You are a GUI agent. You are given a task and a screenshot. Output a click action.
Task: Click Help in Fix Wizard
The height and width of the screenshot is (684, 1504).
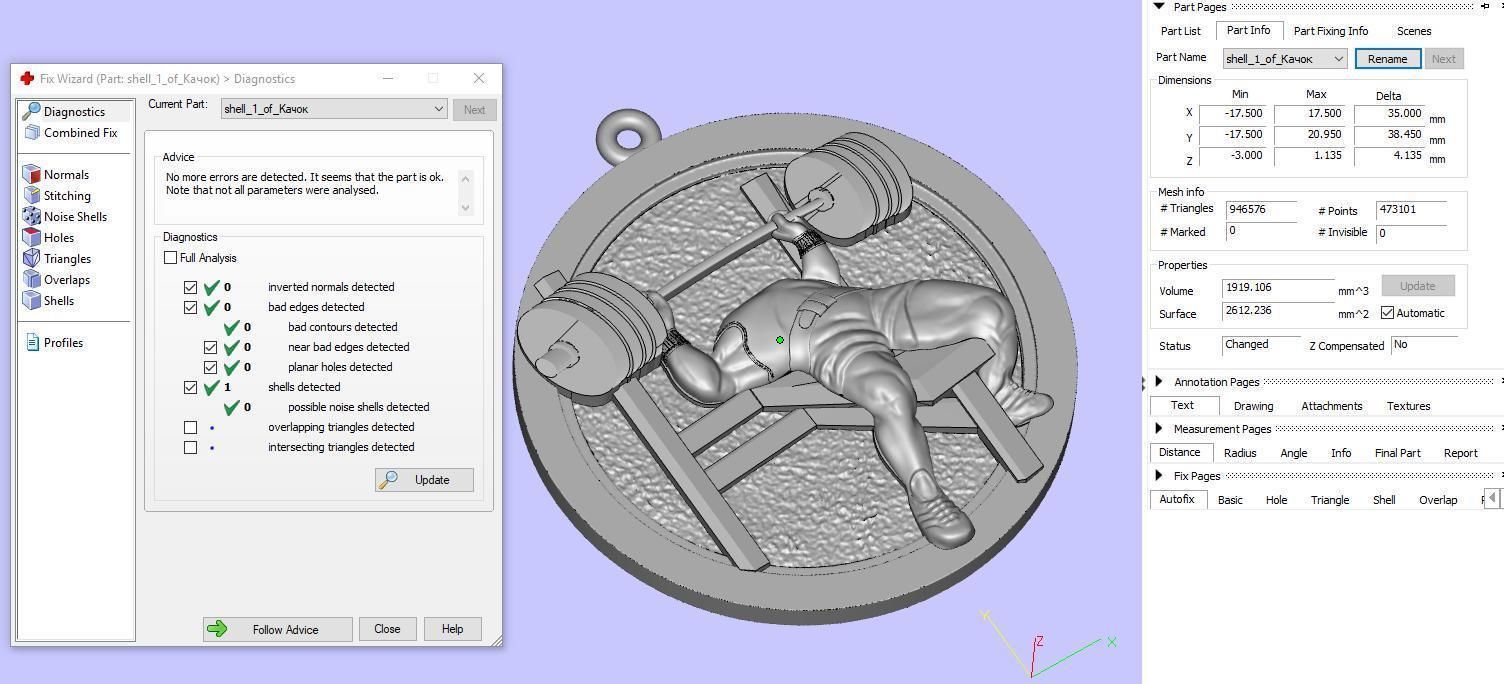point(452,629)
